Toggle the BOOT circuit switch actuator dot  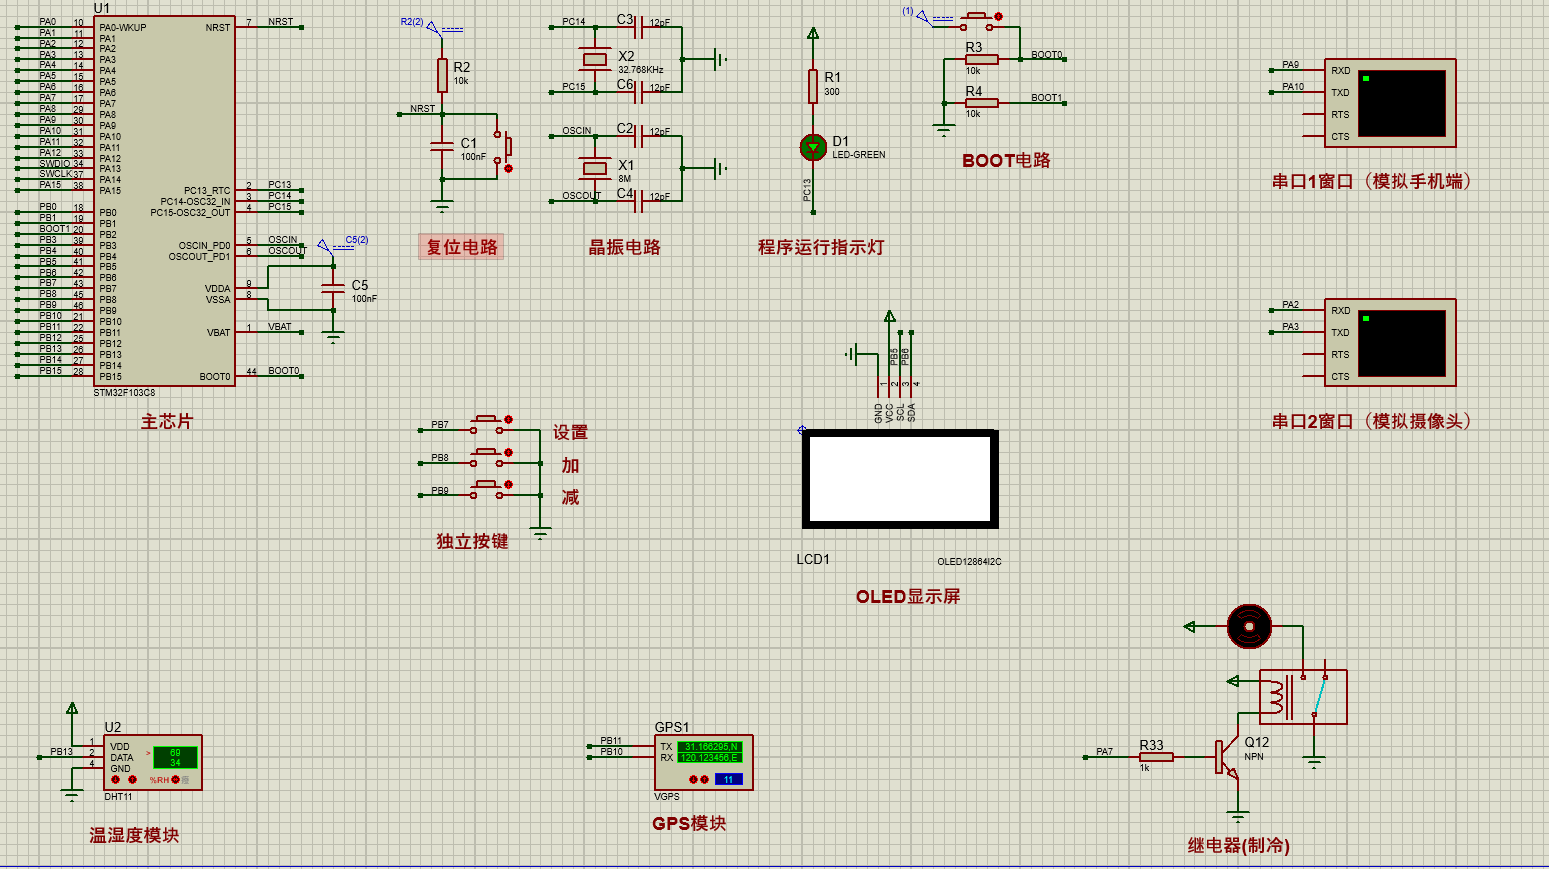[x=998, y=16]
